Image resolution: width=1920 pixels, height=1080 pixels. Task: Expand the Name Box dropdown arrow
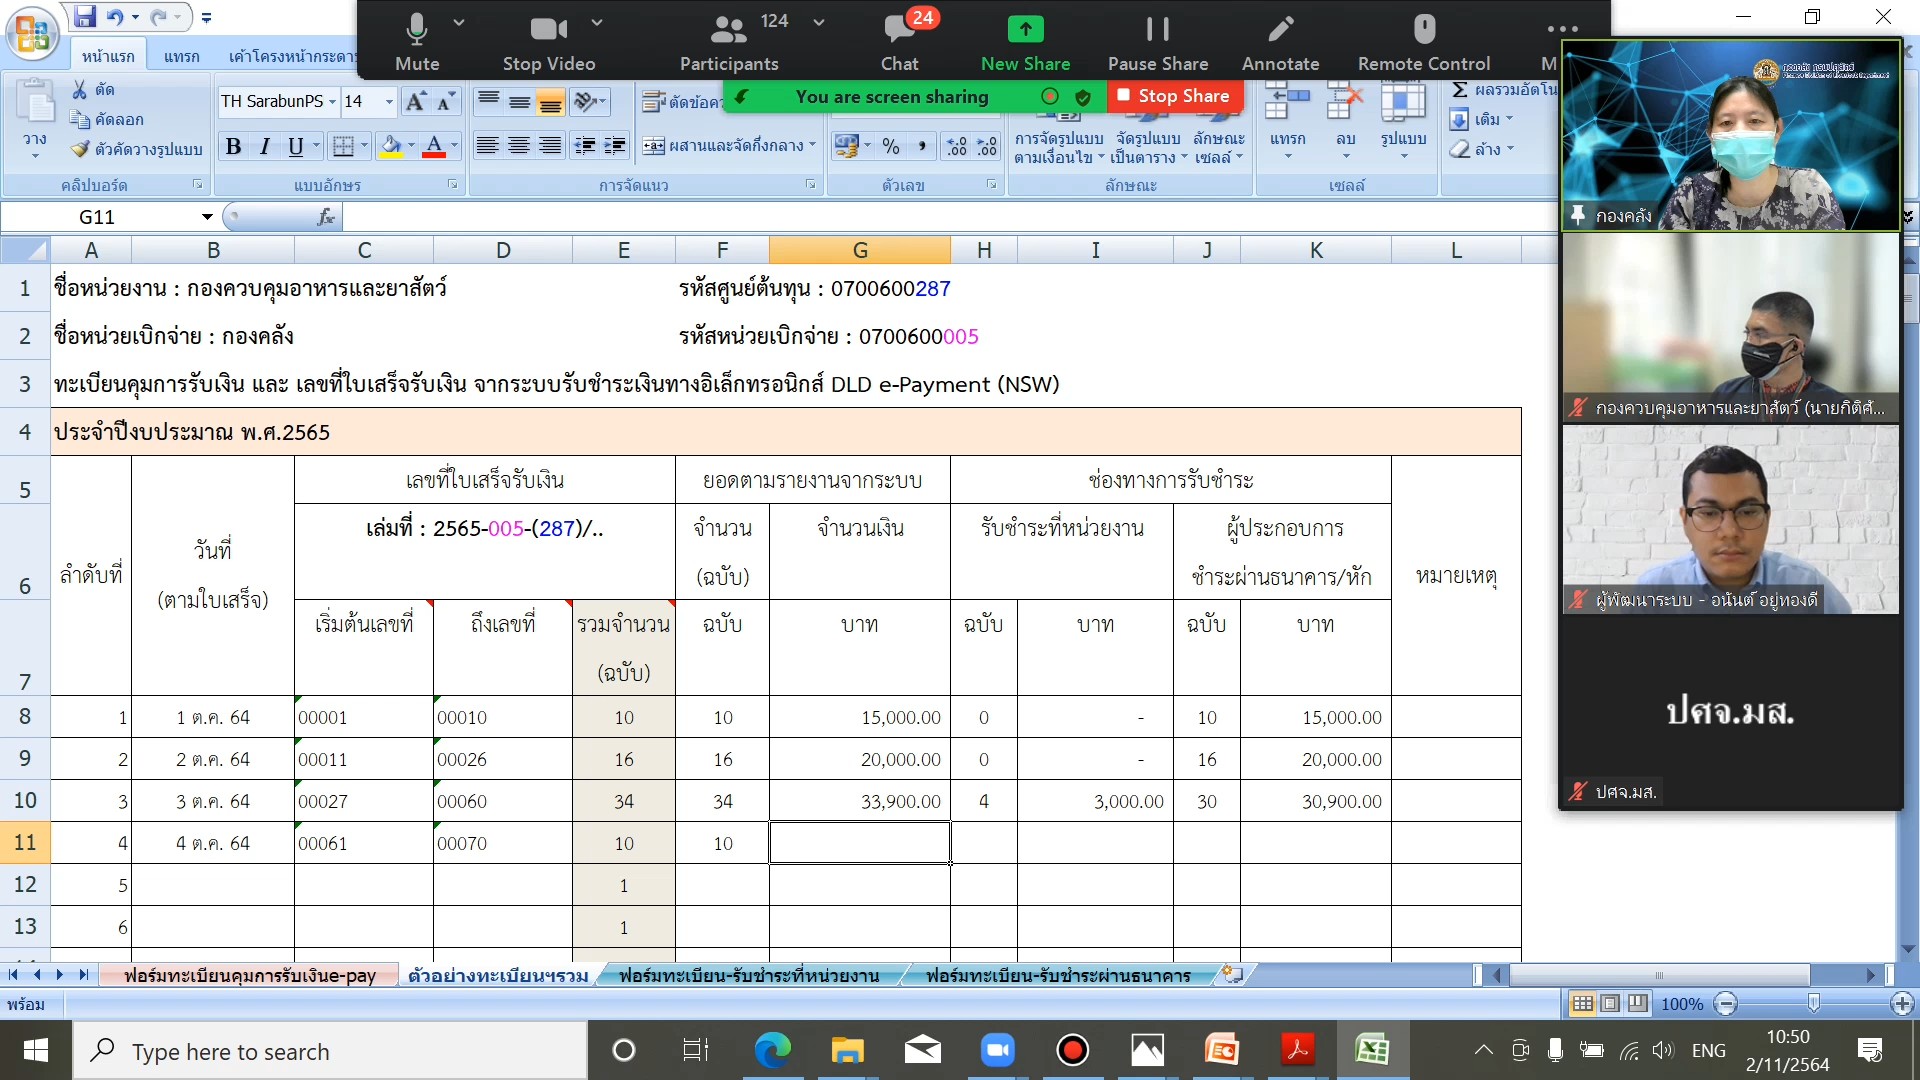(x=206, y=217)
